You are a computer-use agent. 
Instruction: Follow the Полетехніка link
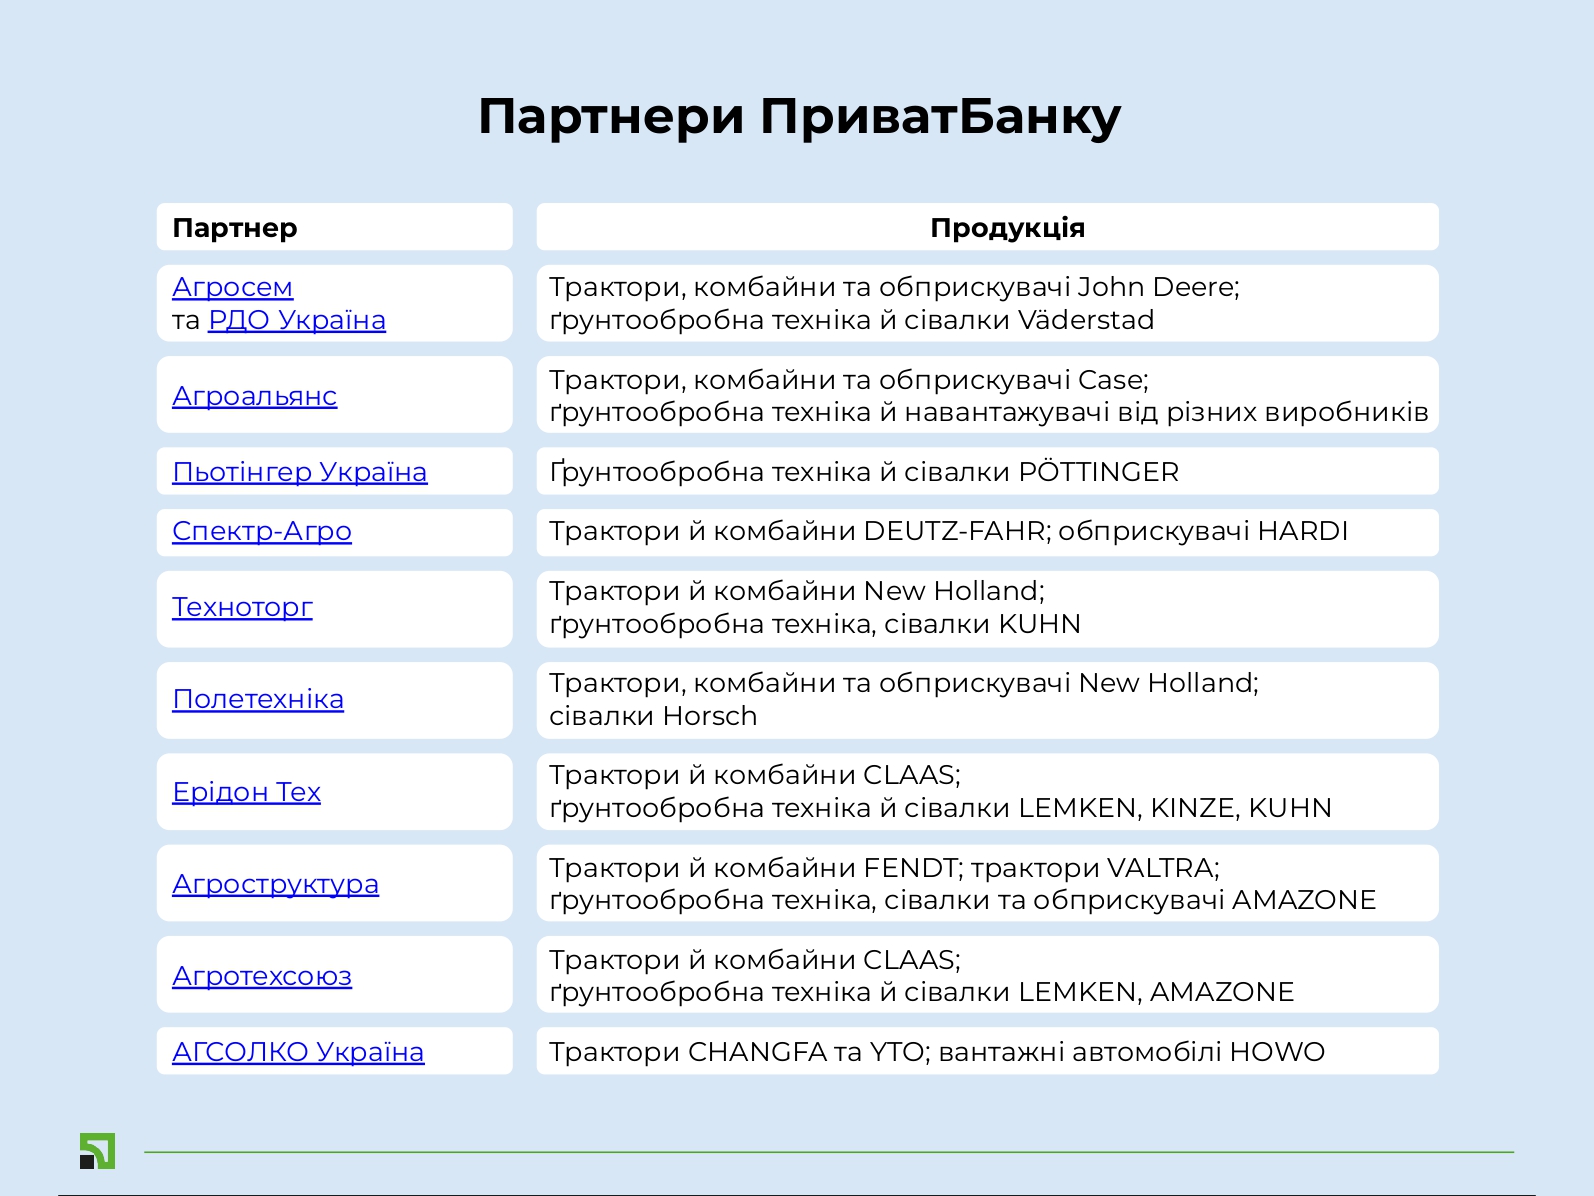point(258,699)
